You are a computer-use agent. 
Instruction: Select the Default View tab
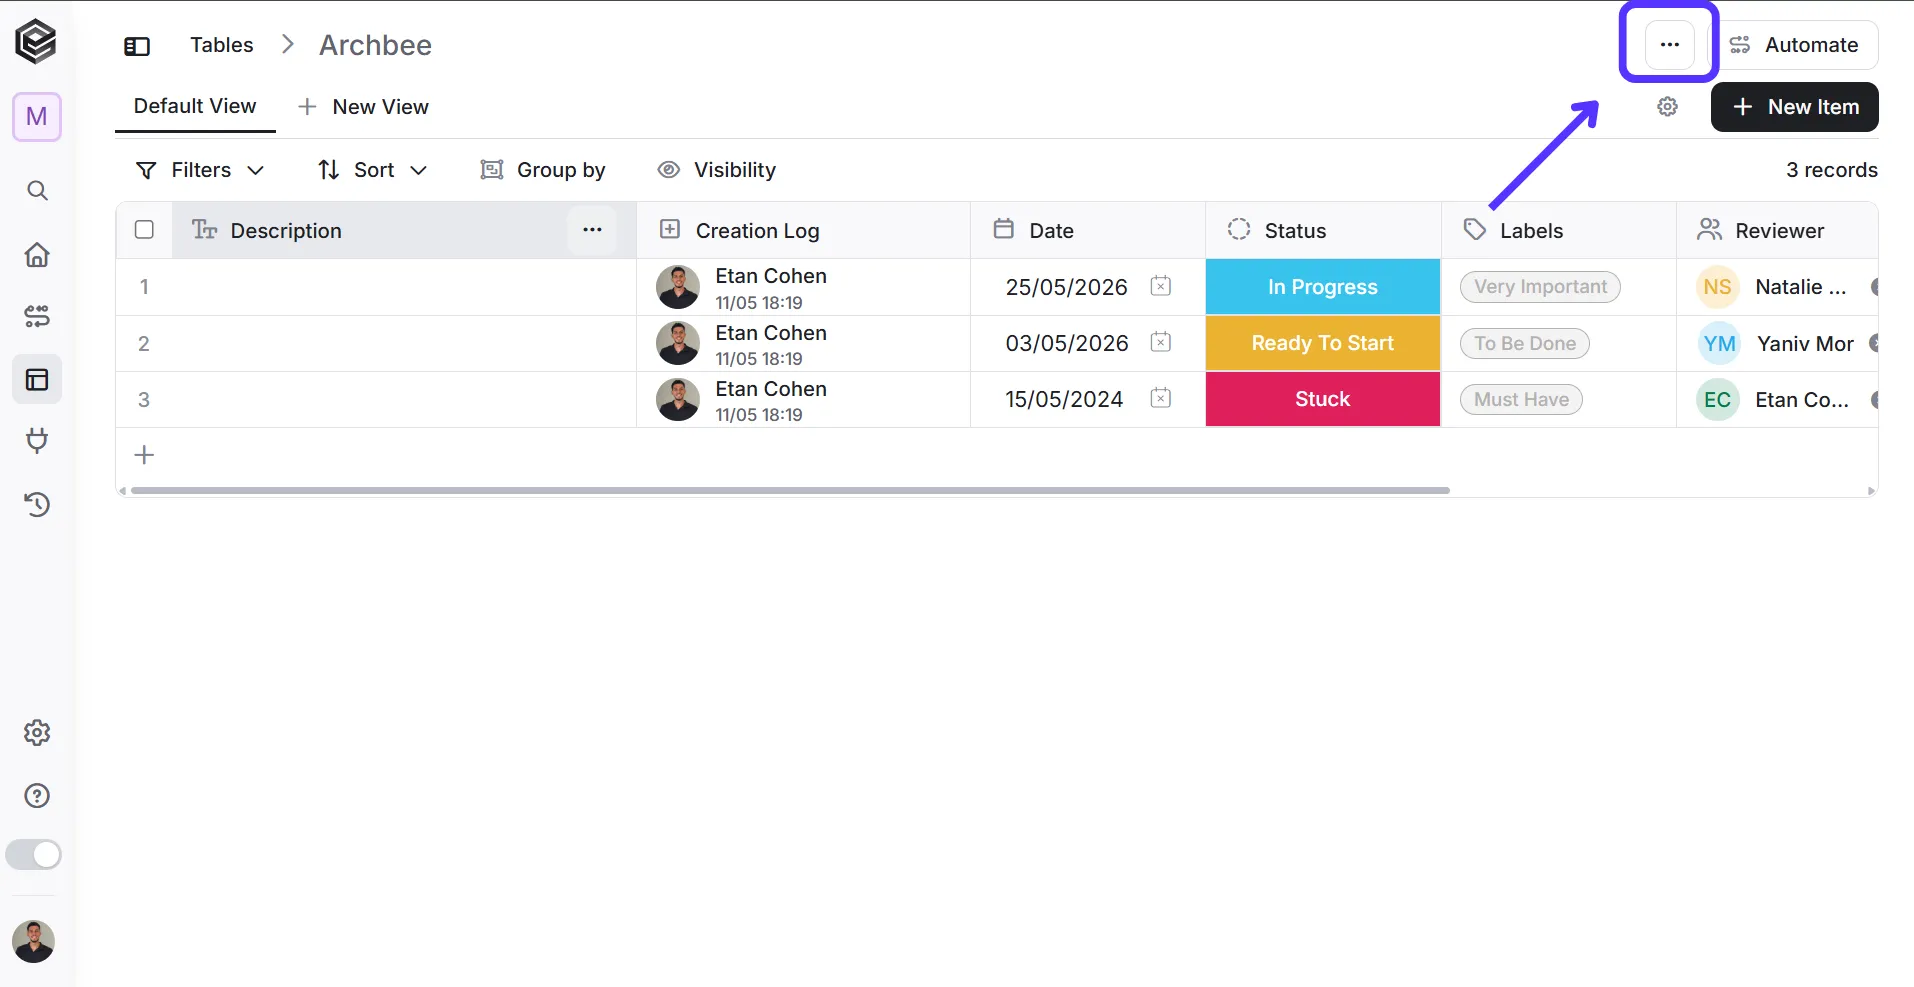[x=195, y=106]
